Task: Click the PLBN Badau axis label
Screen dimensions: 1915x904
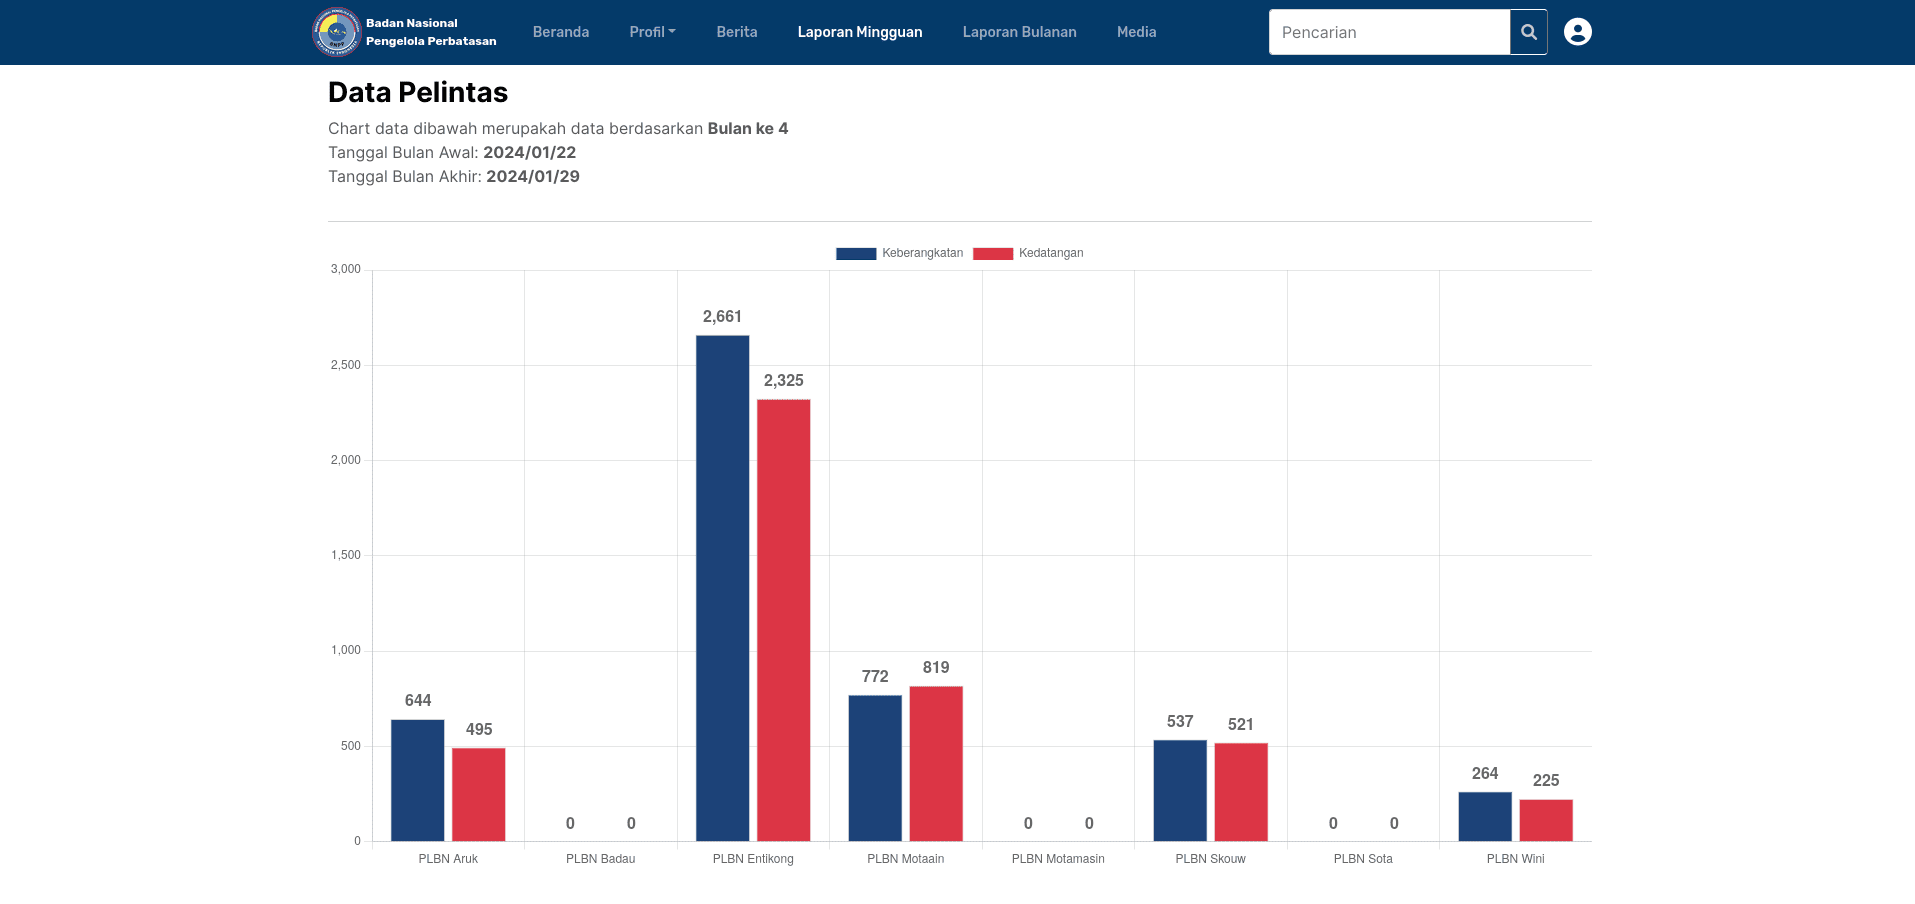Action: coord(601,859)
